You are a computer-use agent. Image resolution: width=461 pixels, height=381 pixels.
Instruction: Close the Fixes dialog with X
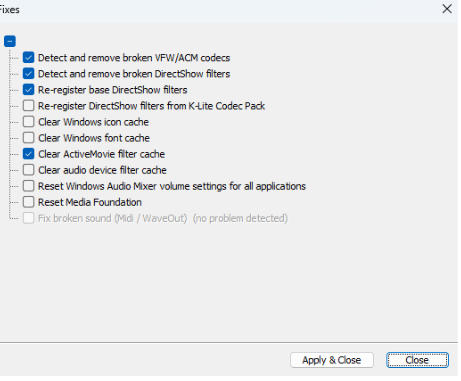pyautogui.click(x=447, y=9)
